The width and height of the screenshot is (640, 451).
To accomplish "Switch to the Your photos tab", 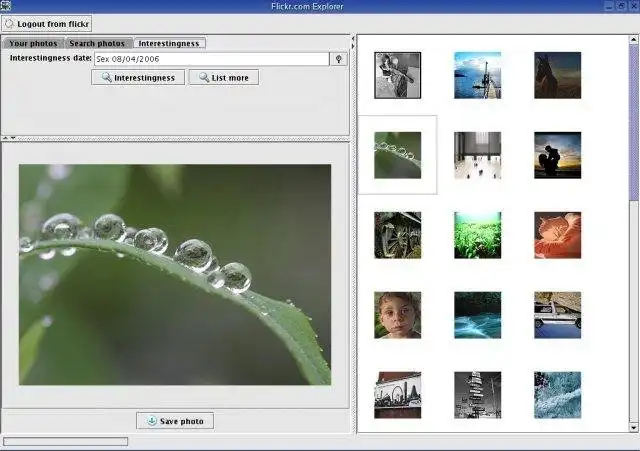I will coord(33,43).
